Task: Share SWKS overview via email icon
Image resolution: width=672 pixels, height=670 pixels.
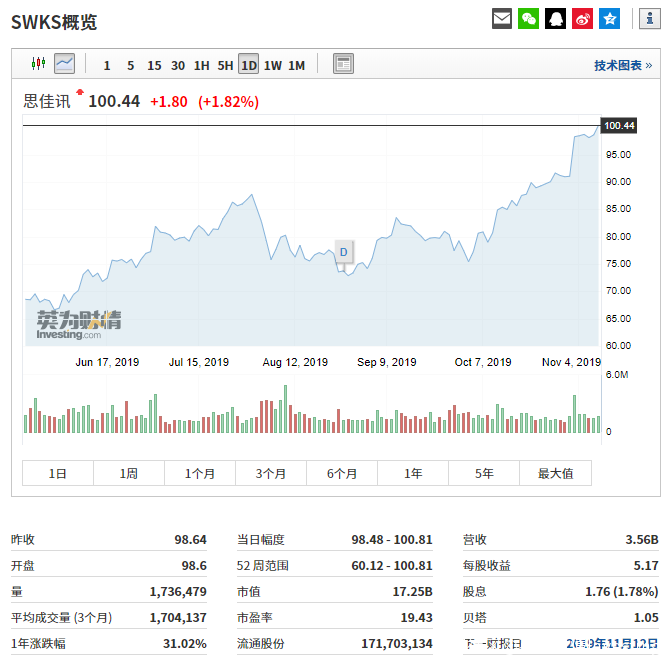Action: [502, 18]
